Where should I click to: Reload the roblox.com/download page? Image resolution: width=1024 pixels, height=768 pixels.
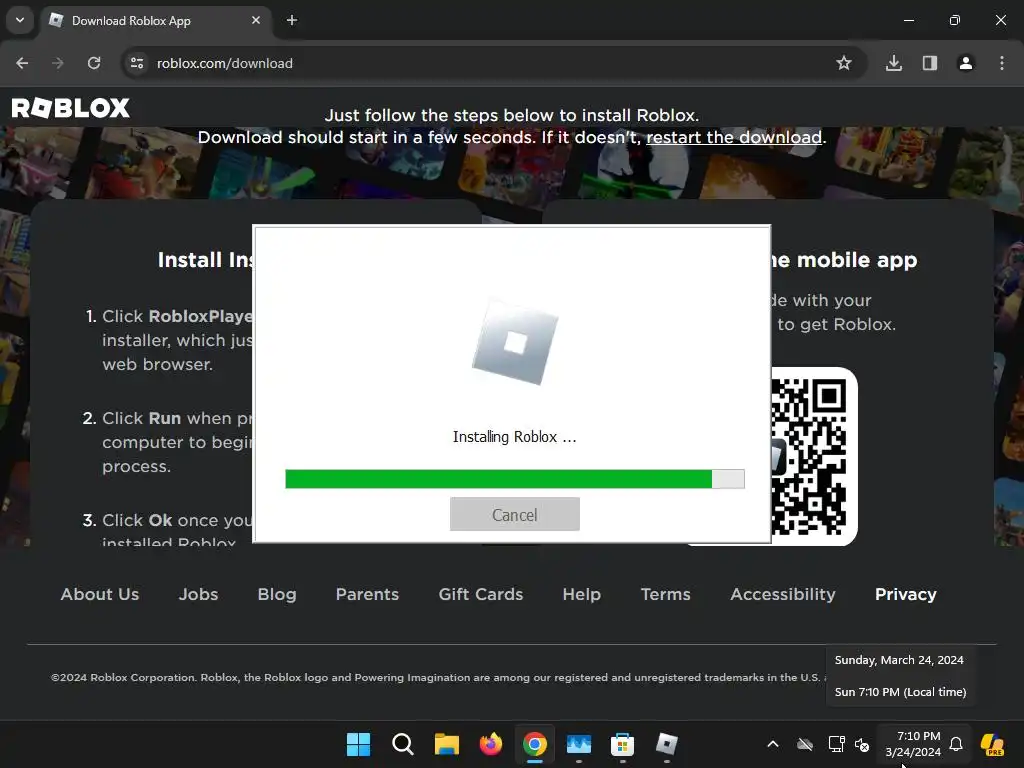tap(94, 63)
